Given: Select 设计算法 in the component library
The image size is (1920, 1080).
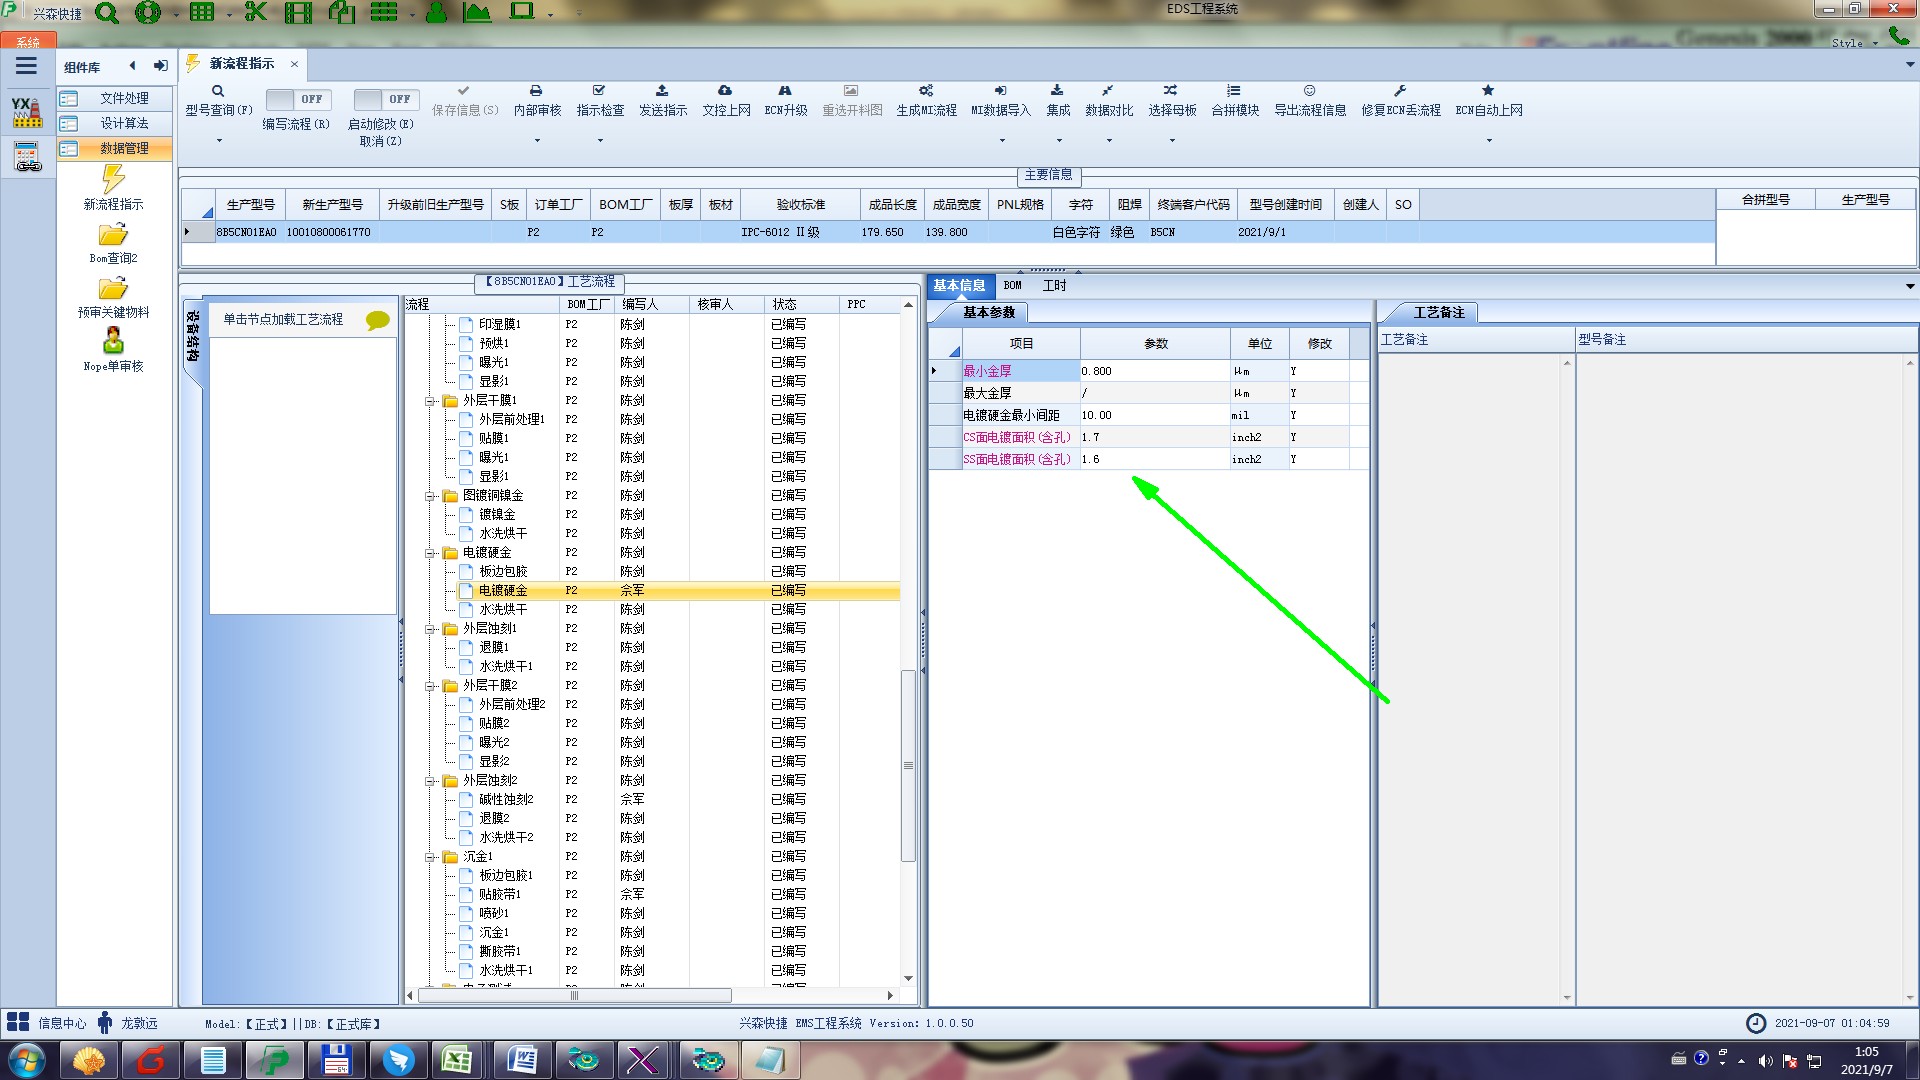Looking at the screenshot, I should coord(123,123).
